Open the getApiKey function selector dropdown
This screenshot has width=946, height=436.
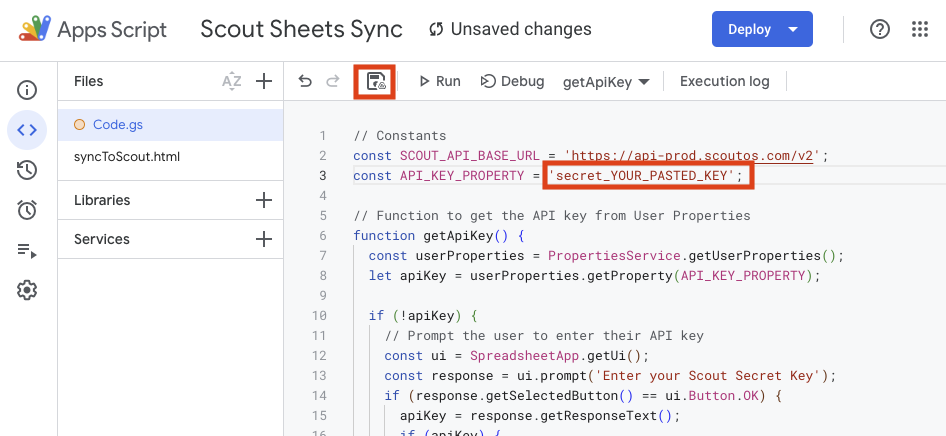tap(607, 82)
